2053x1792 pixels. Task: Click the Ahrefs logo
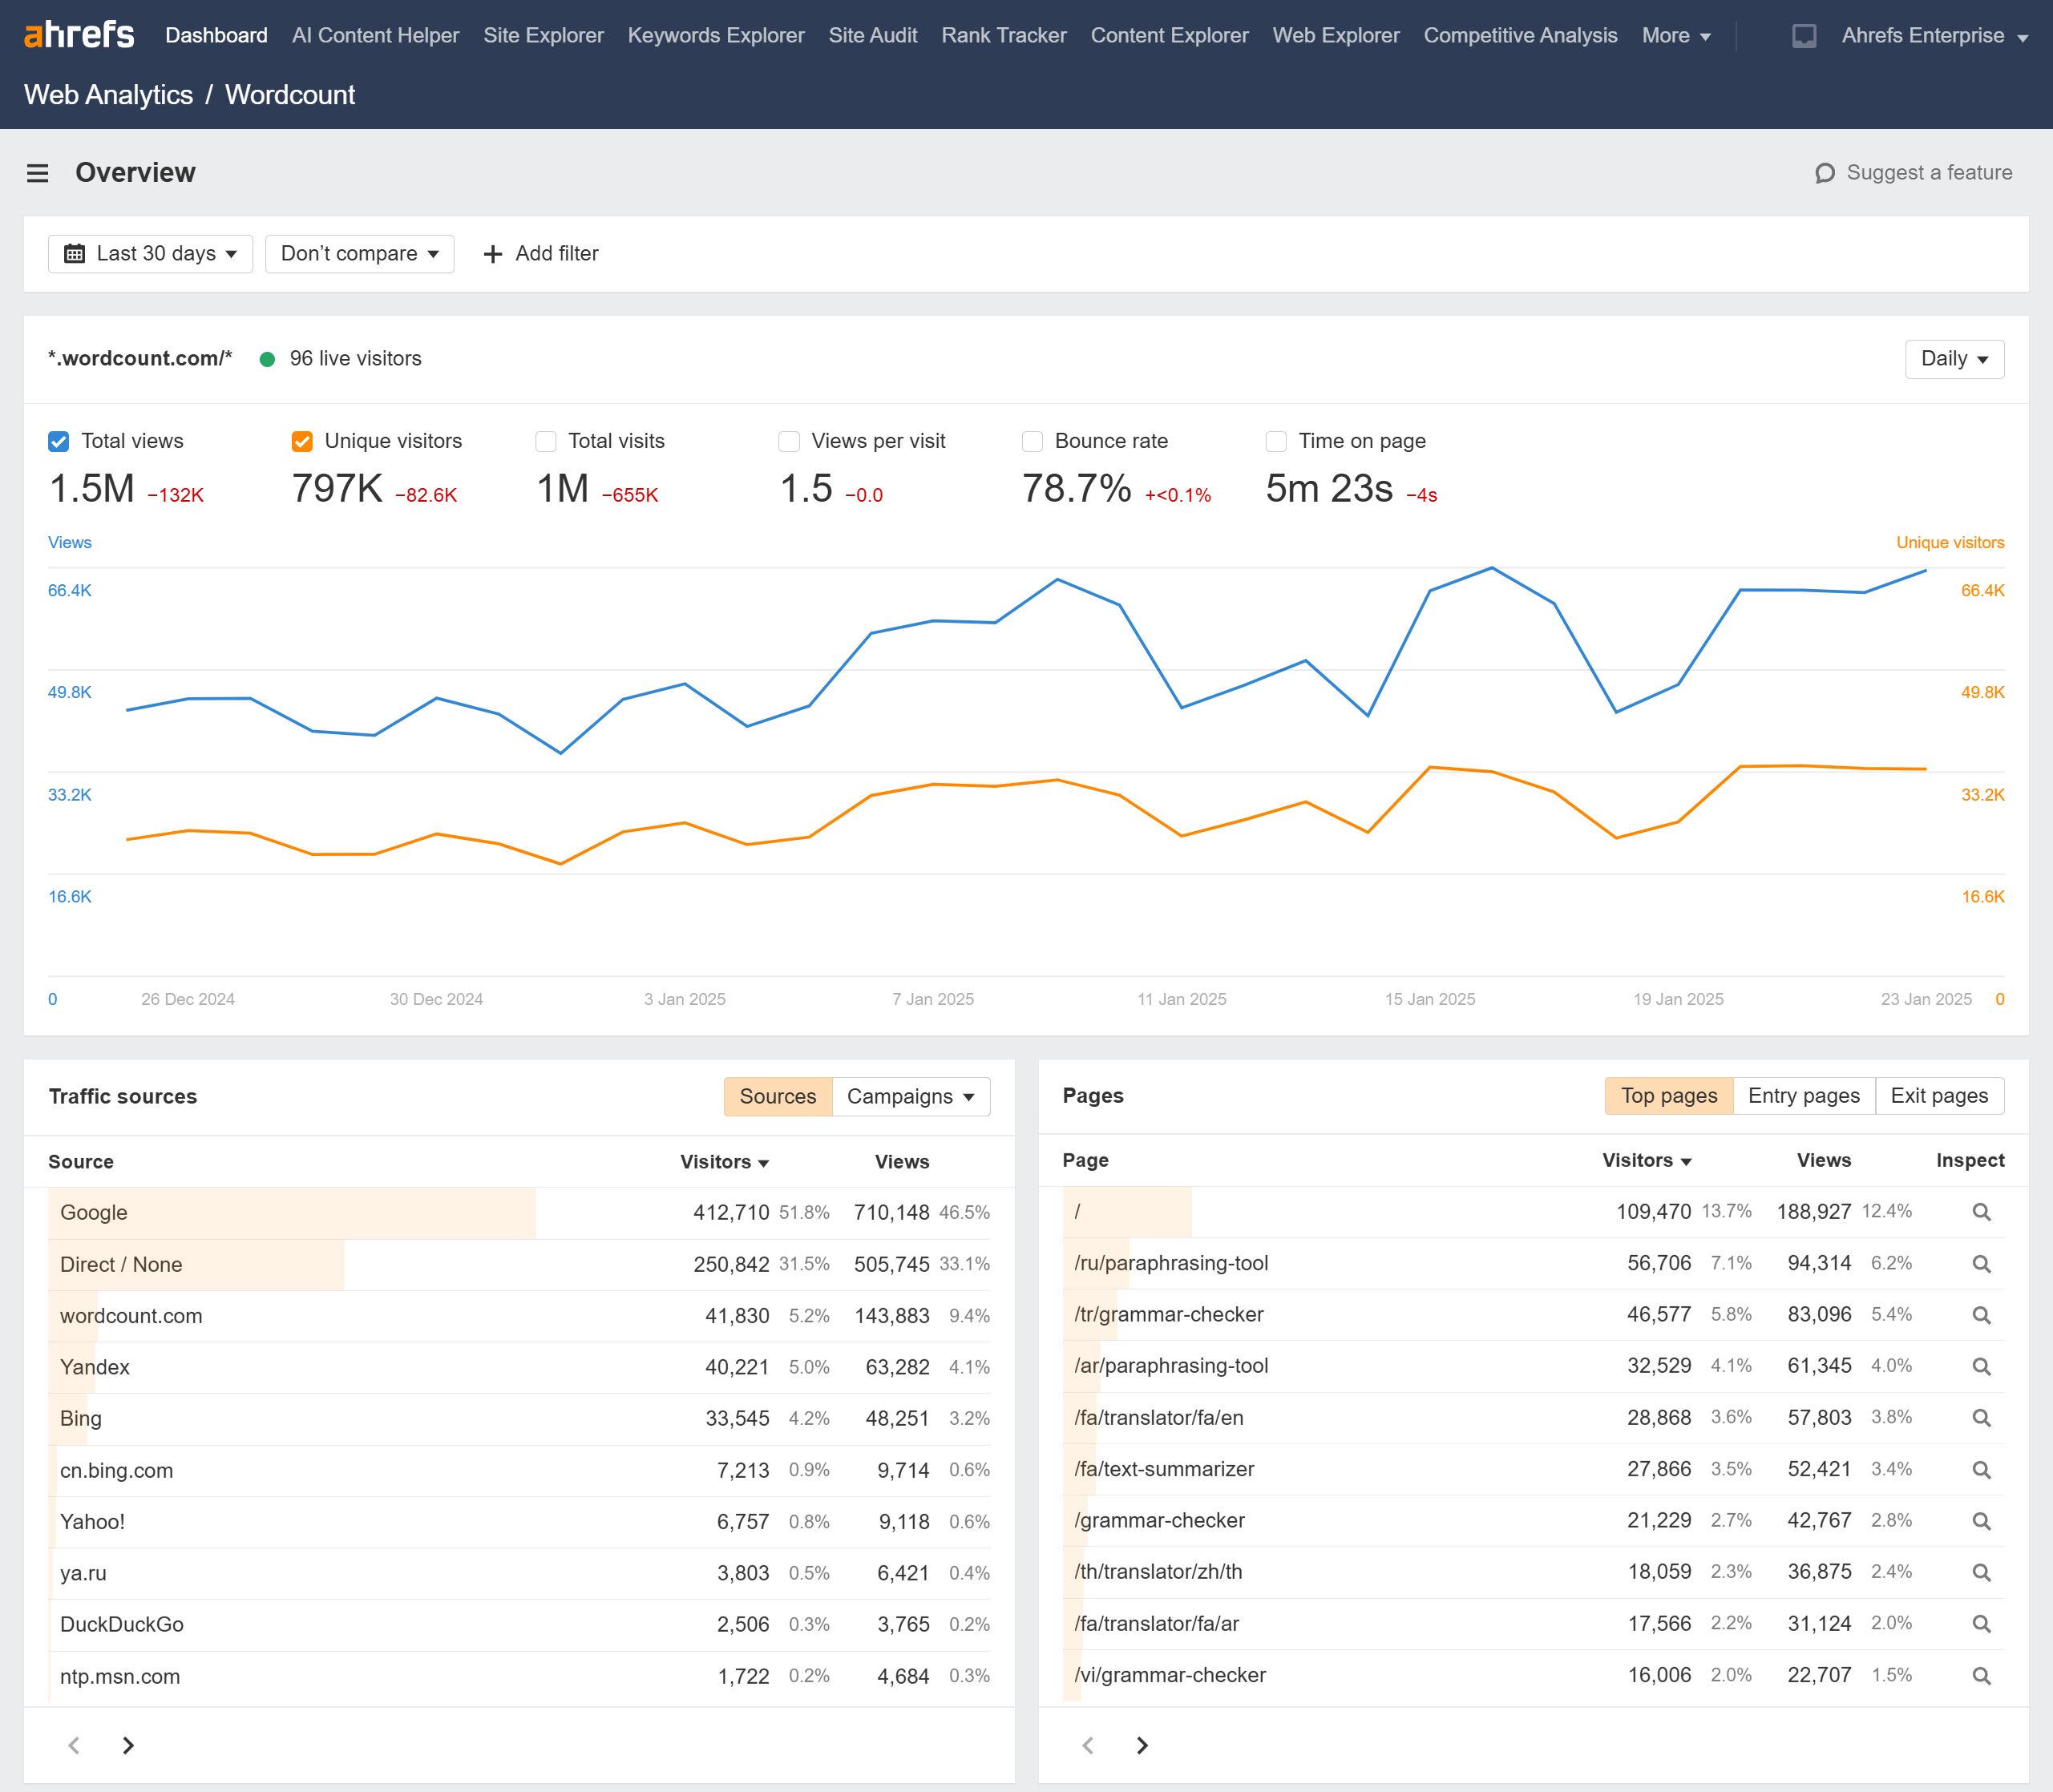78,34
